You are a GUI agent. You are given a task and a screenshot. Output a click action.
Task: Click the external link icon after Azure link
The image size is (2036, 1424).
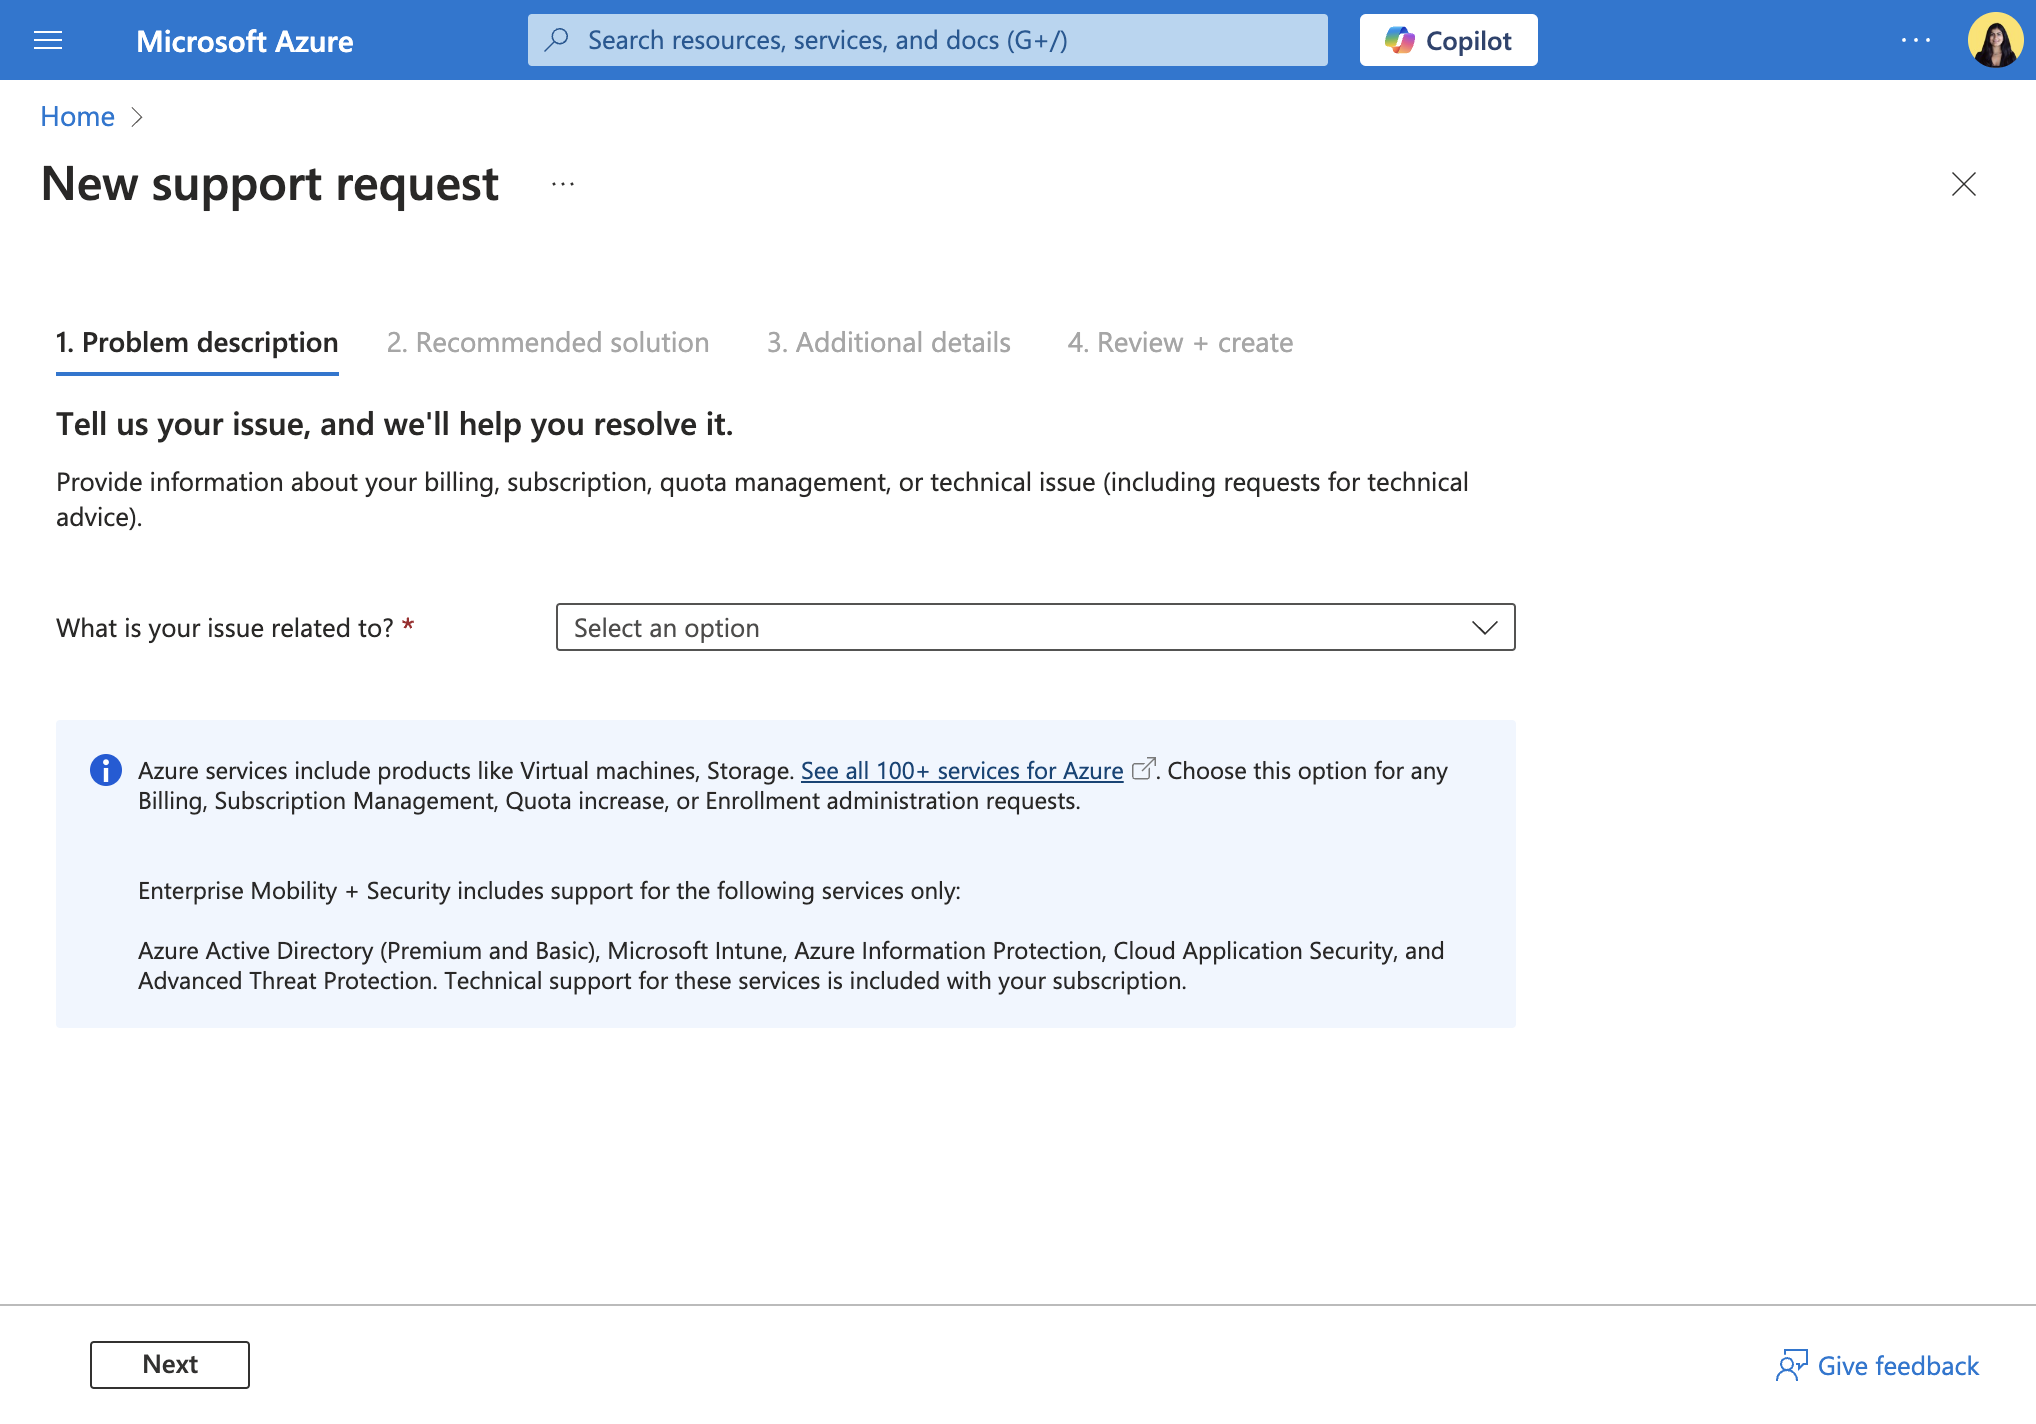[1143, 769]
